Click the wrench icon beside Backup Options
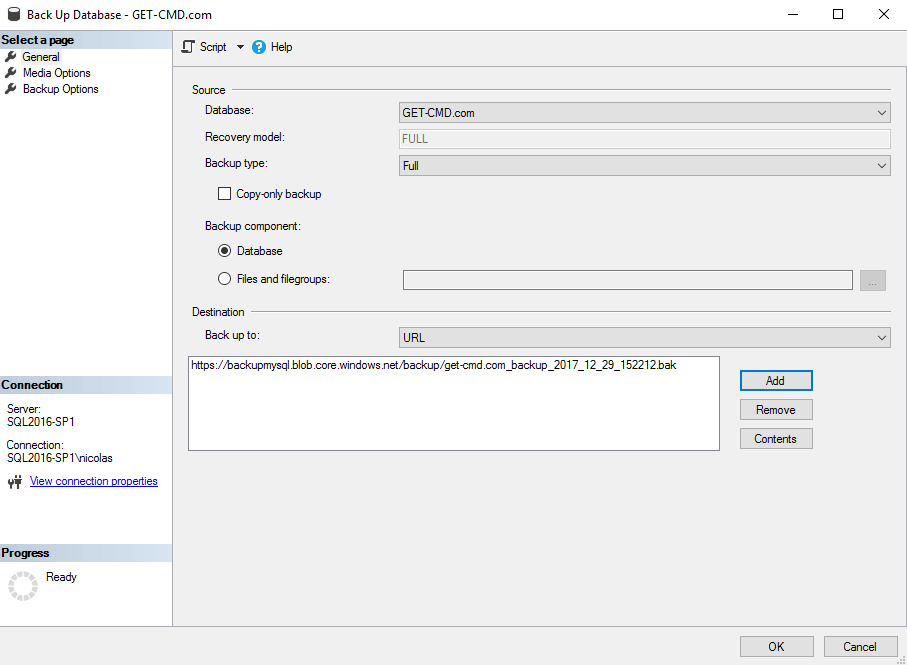Image resolution: width=907 pixels, height=665 pixels. [11, 89]
